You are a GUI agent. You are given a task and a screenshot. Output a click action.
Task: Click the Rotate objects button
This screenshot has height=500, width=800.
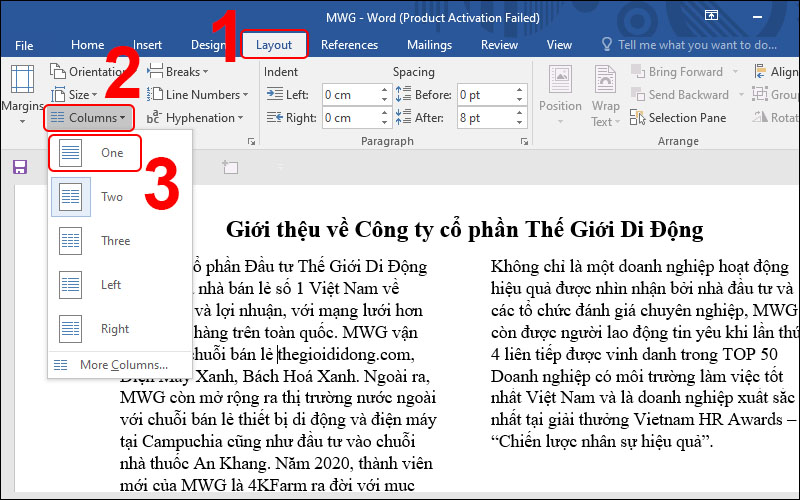click(x=776, y=118)
